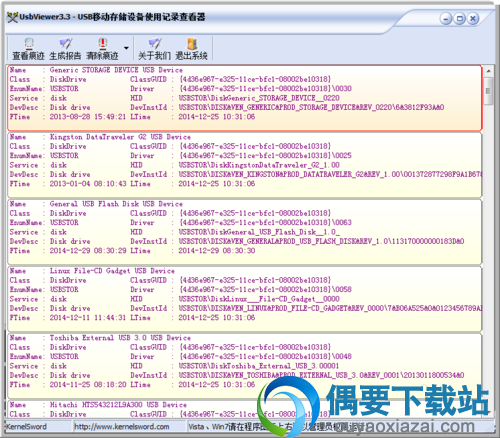500x438 pixels.
Task: Open the http://www.kernelsword.com status bar link
Action: point(122,426)
